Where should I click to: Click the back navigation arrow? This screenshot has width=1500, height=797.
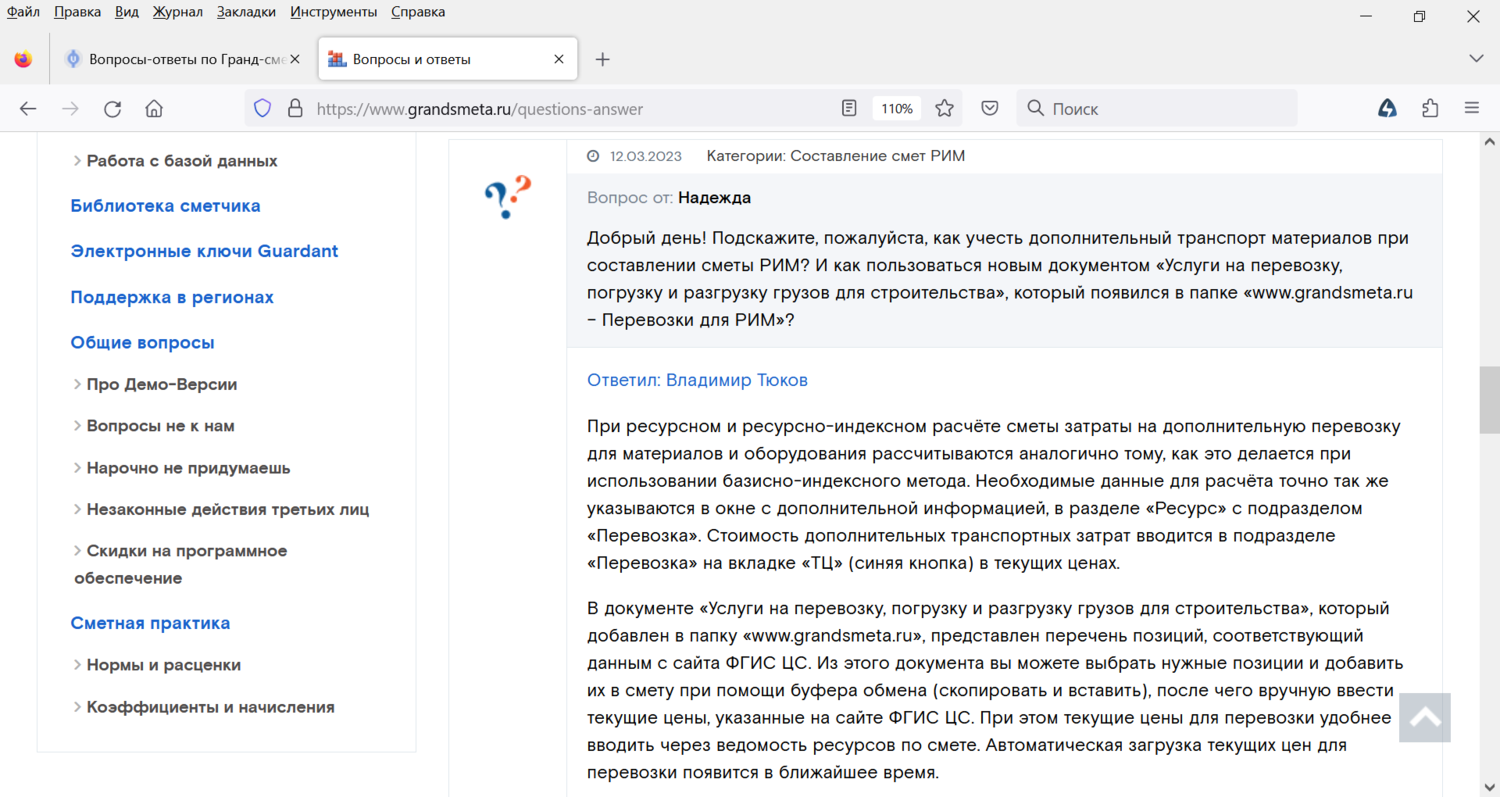point(28,109)
